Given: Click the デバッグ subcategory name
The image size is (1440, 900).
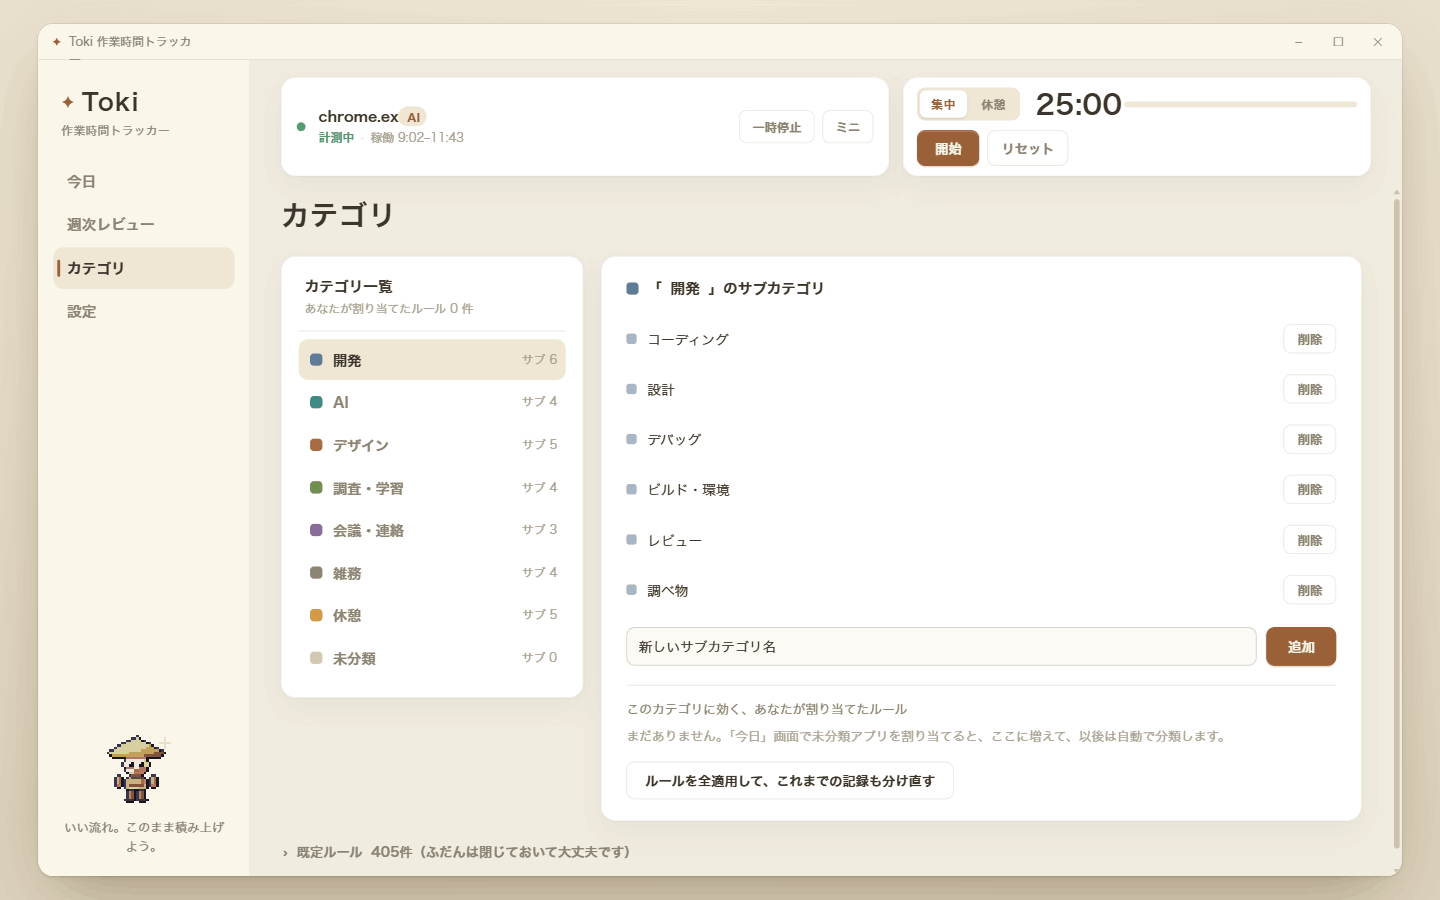Looking at the screenshot, I should 674,439.
